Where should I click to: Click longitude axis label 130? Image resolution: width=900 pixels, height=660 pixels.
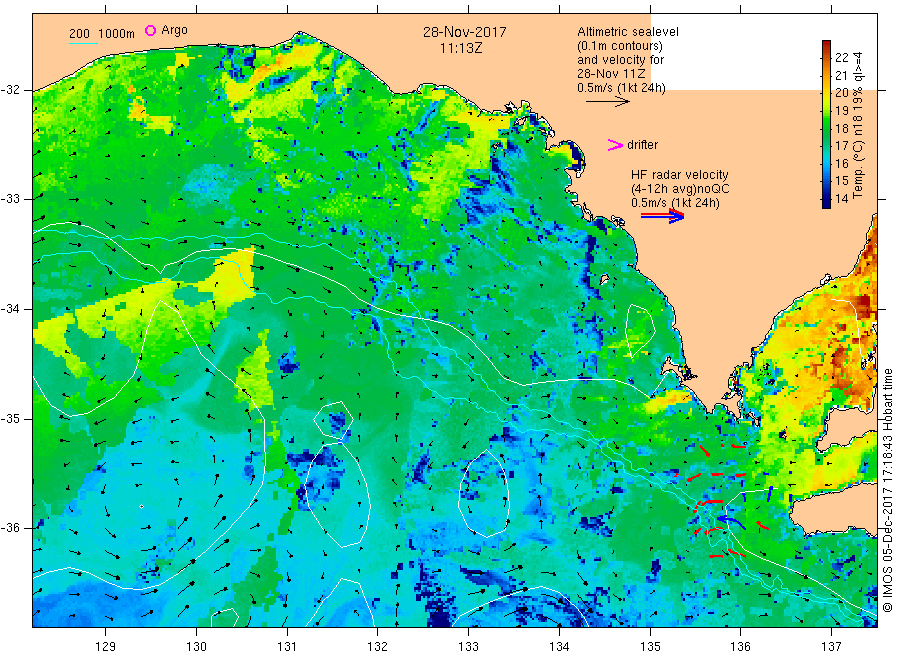196,646
